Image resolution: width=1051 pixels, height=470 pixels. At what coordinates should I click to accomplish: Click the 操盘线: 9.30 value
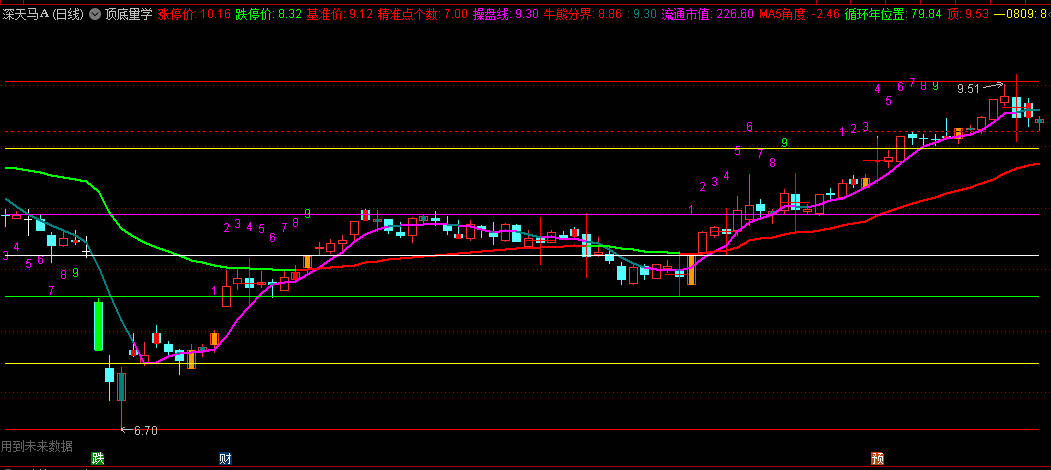(506, 13)
